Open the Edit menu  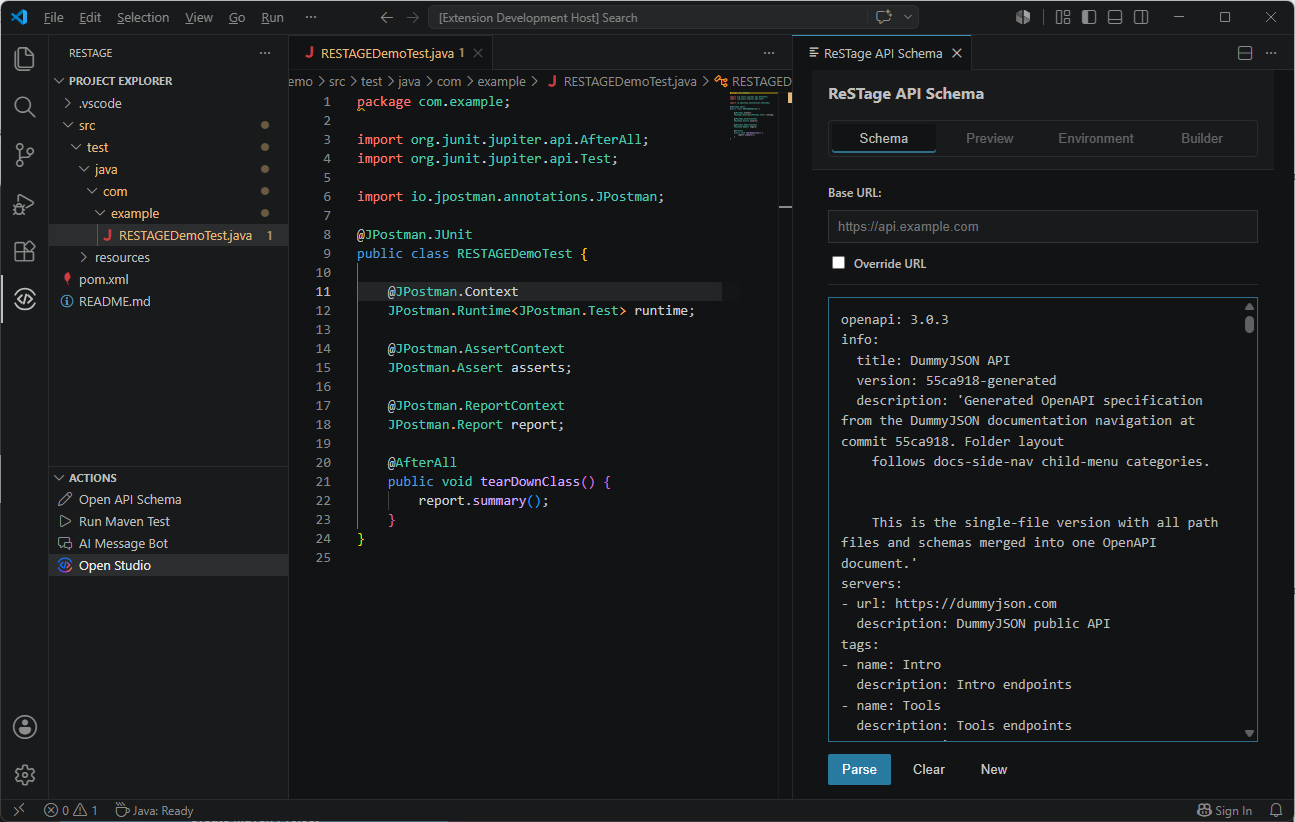click(90, 17)
